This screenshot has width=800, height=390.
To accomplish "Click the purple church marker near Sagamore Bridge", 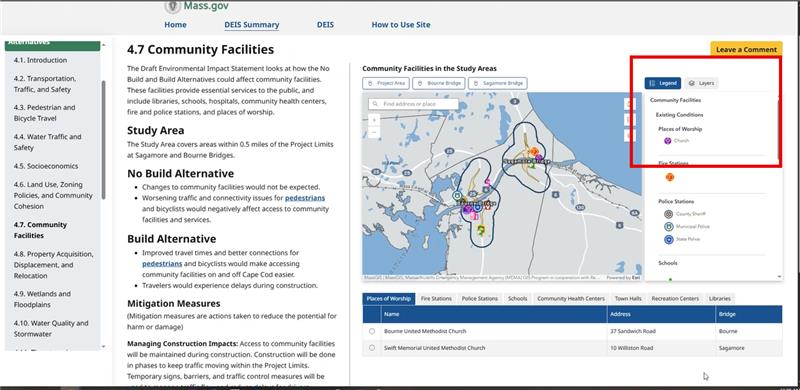I will pos(539,158).
